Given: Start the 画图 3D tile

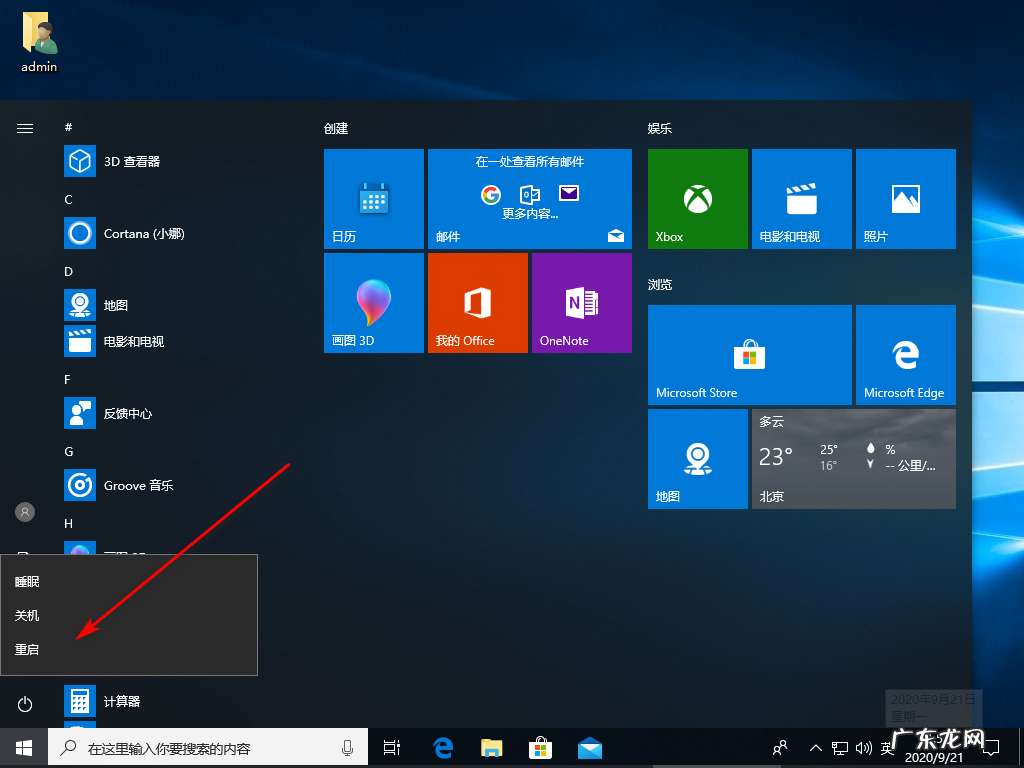Looking at the screenshot, I should click(373, 303).
